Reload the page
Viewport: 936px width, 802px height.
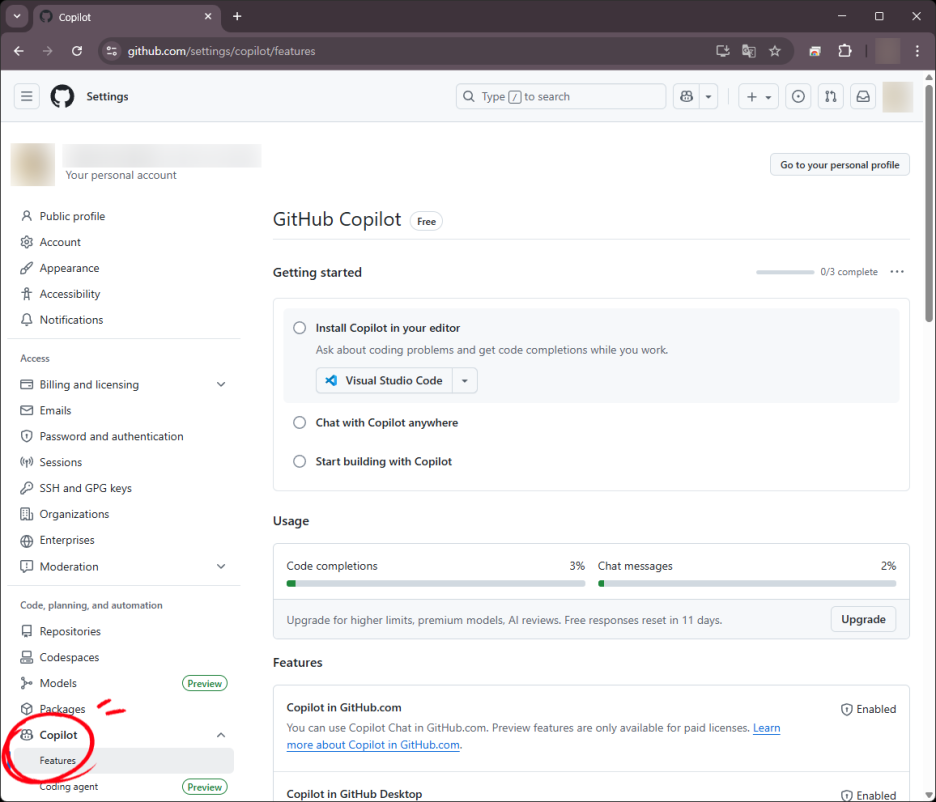click(77, 51)
